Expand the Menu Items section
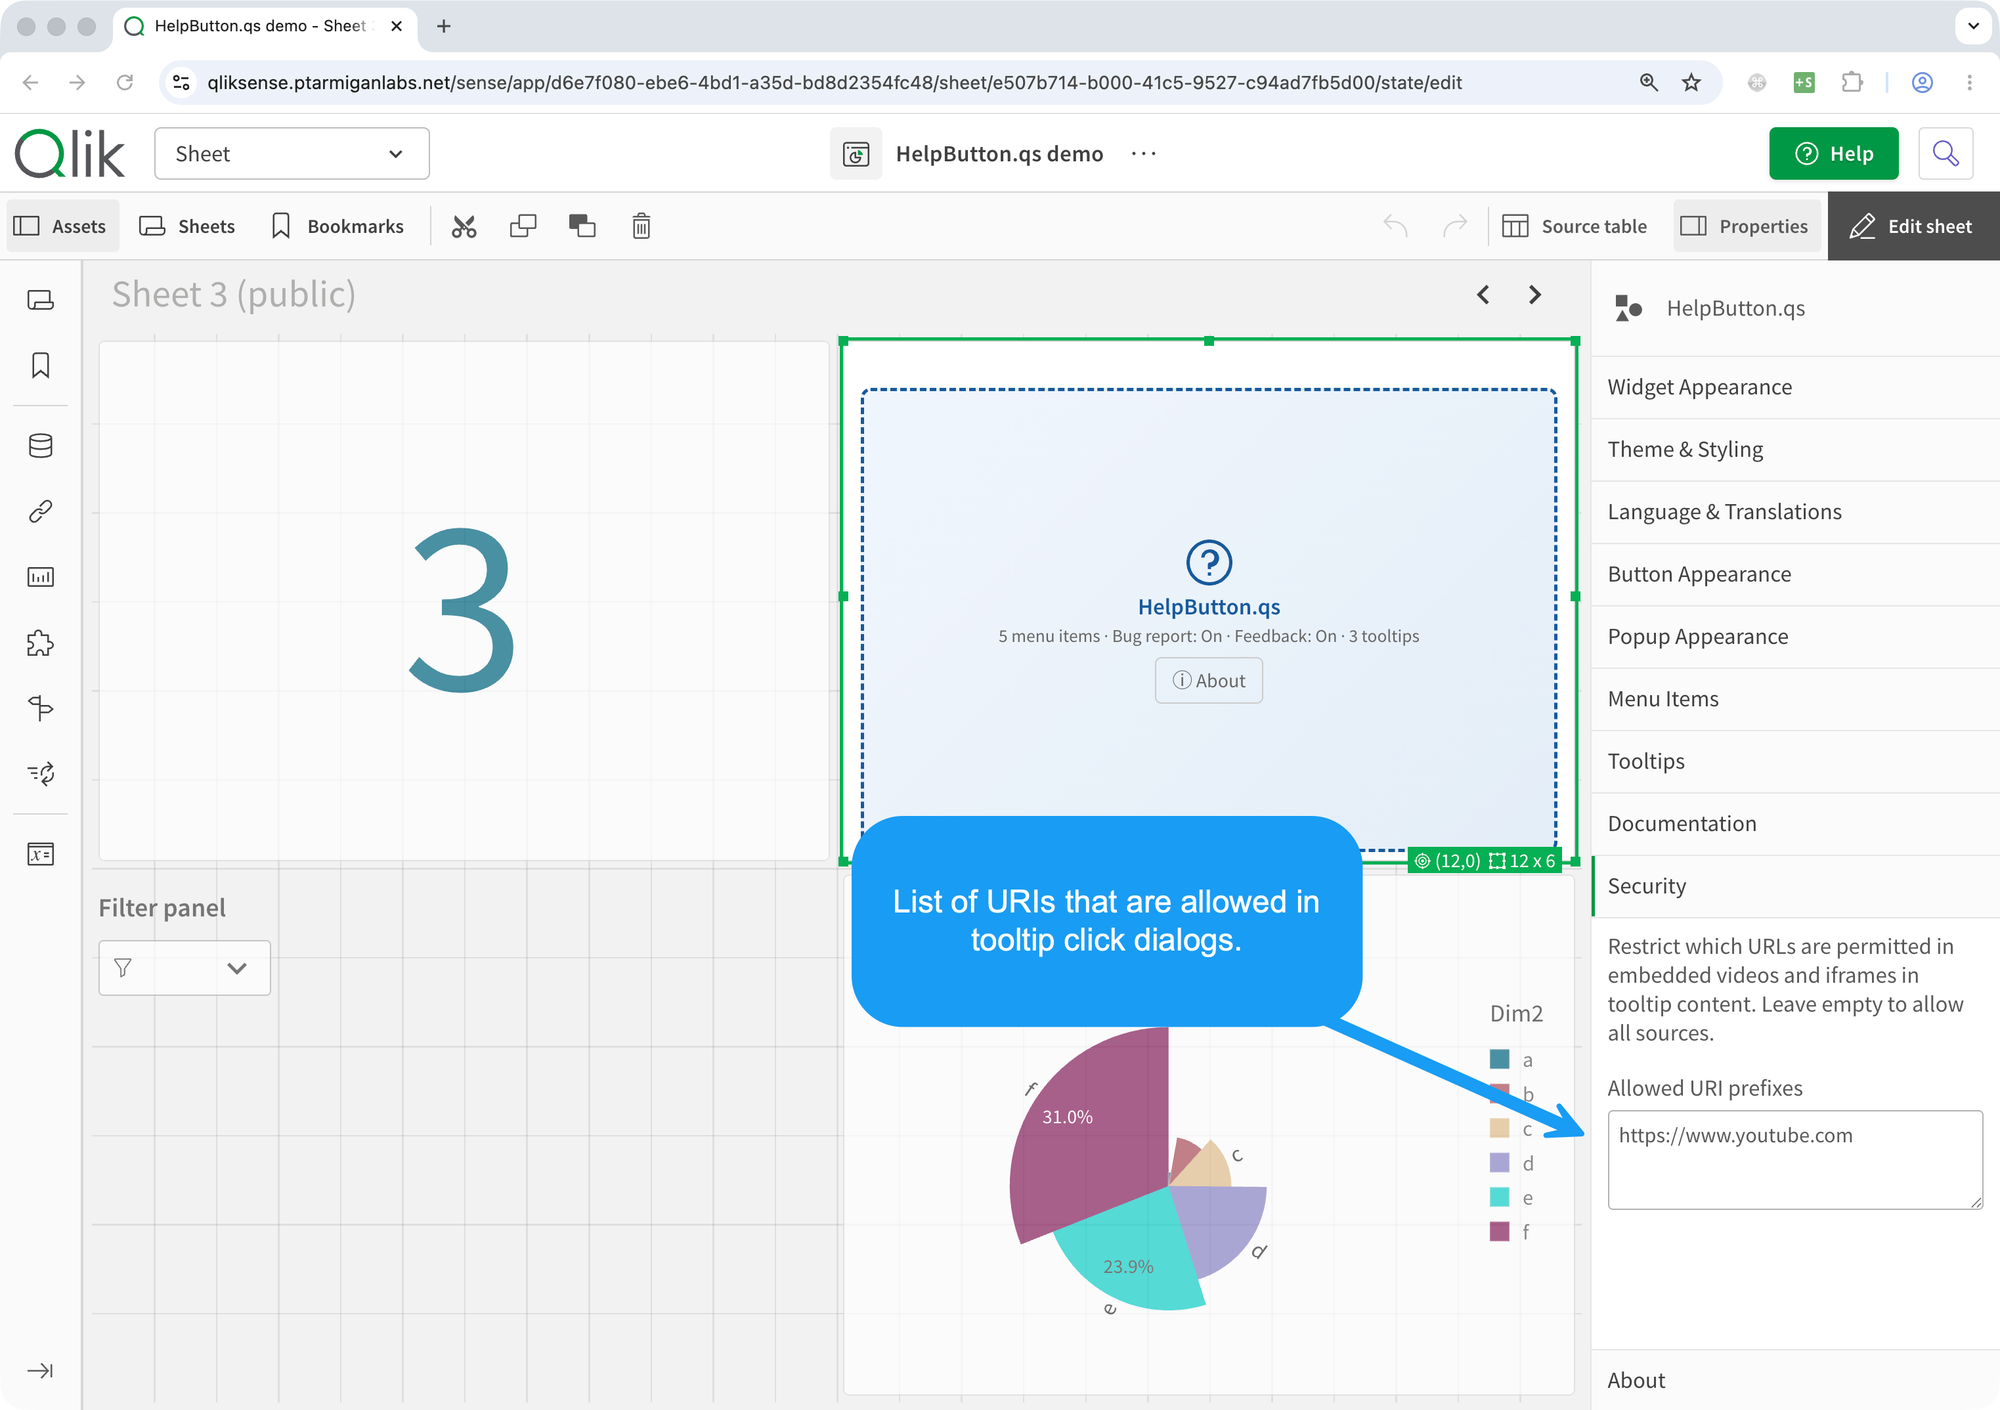Viewport: 2000px width, 1410px height. 1796,699
